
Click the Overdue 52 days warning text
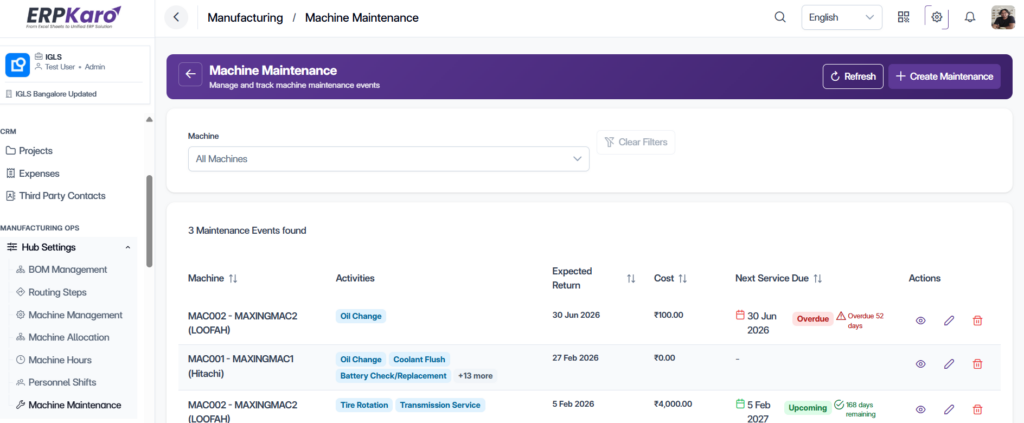[861, 321]
